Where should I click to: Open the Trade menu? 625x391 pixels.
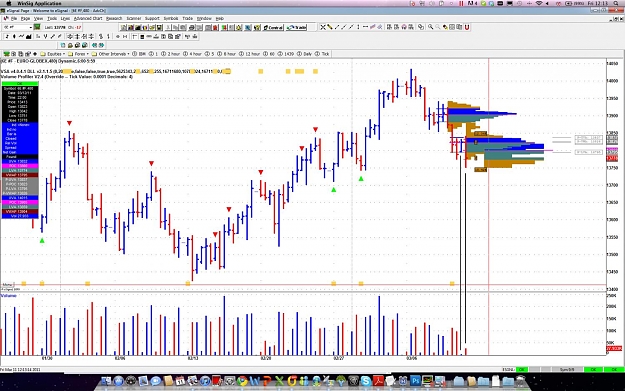coord(187,18)
